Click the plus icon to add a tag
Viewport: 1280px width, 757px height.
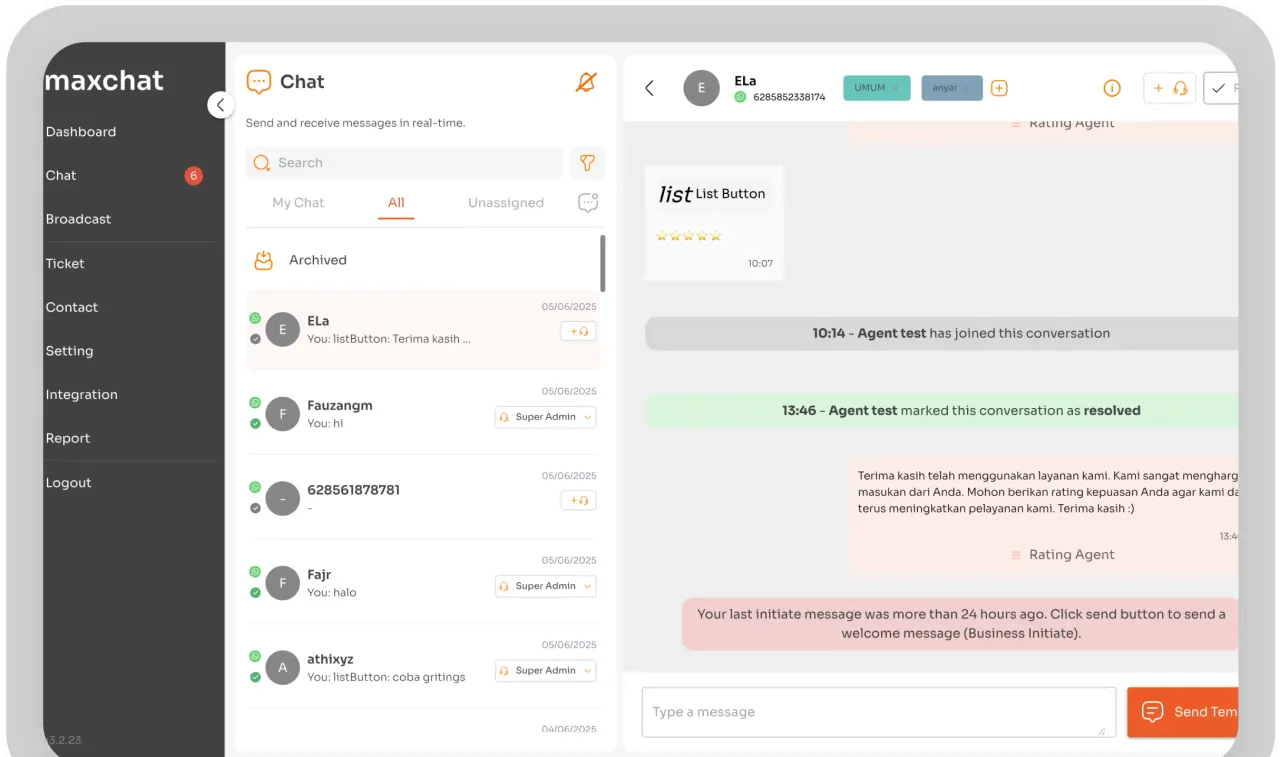click(x=999, y=88)
